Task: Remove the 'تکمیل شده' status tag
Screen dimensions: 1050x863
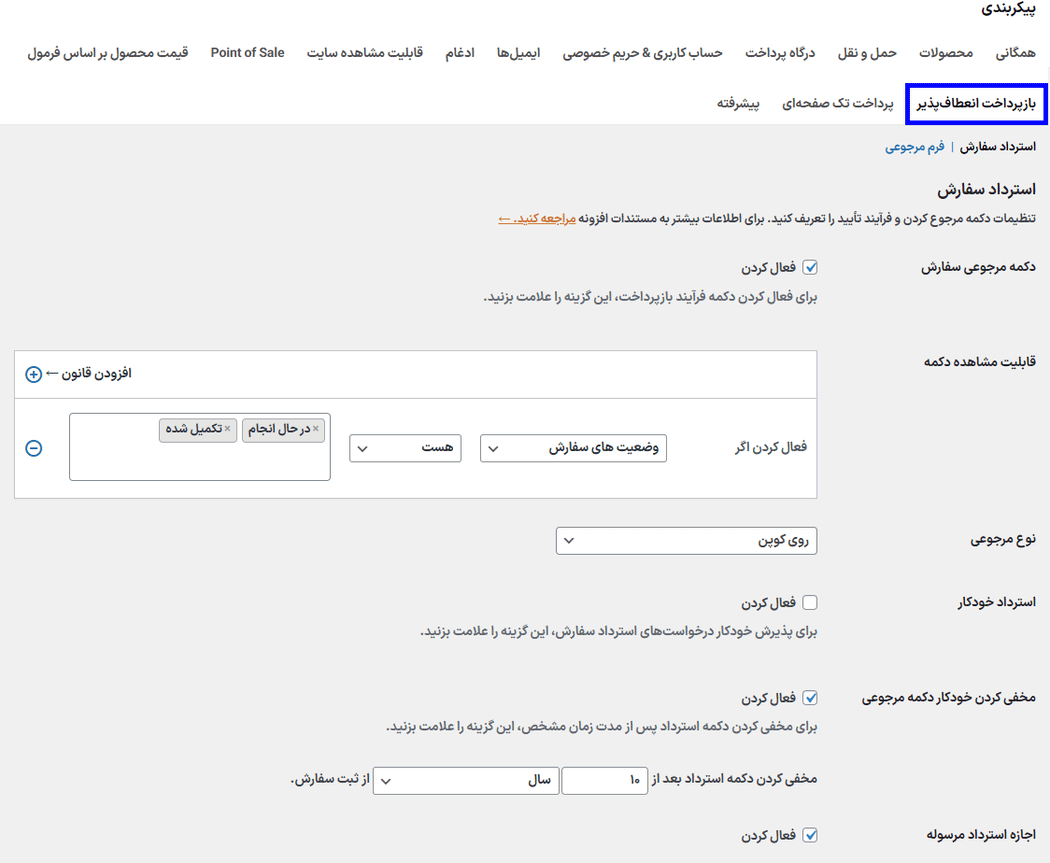Action: [x=228, y=429]
